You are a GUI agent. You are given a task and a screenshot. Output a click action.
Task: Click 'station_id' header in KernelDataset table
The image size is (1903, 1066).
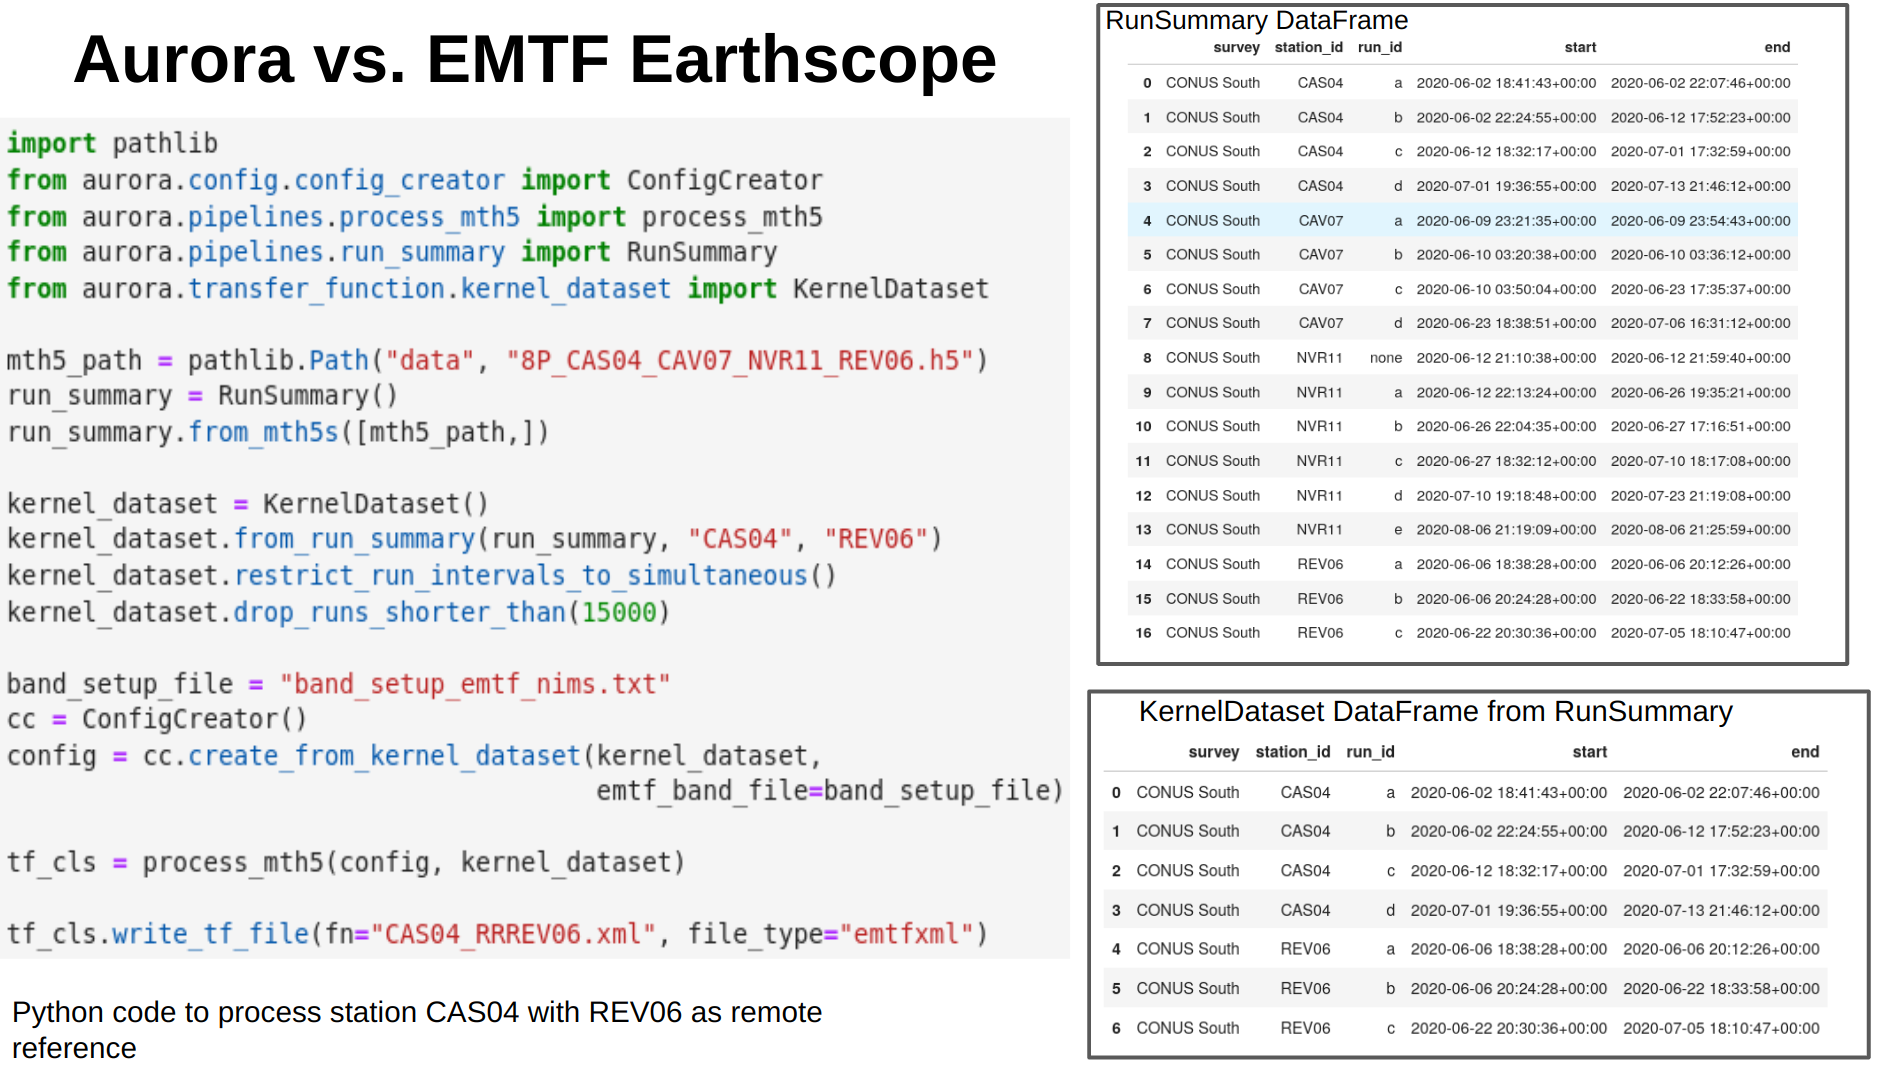coord(1293,752)
